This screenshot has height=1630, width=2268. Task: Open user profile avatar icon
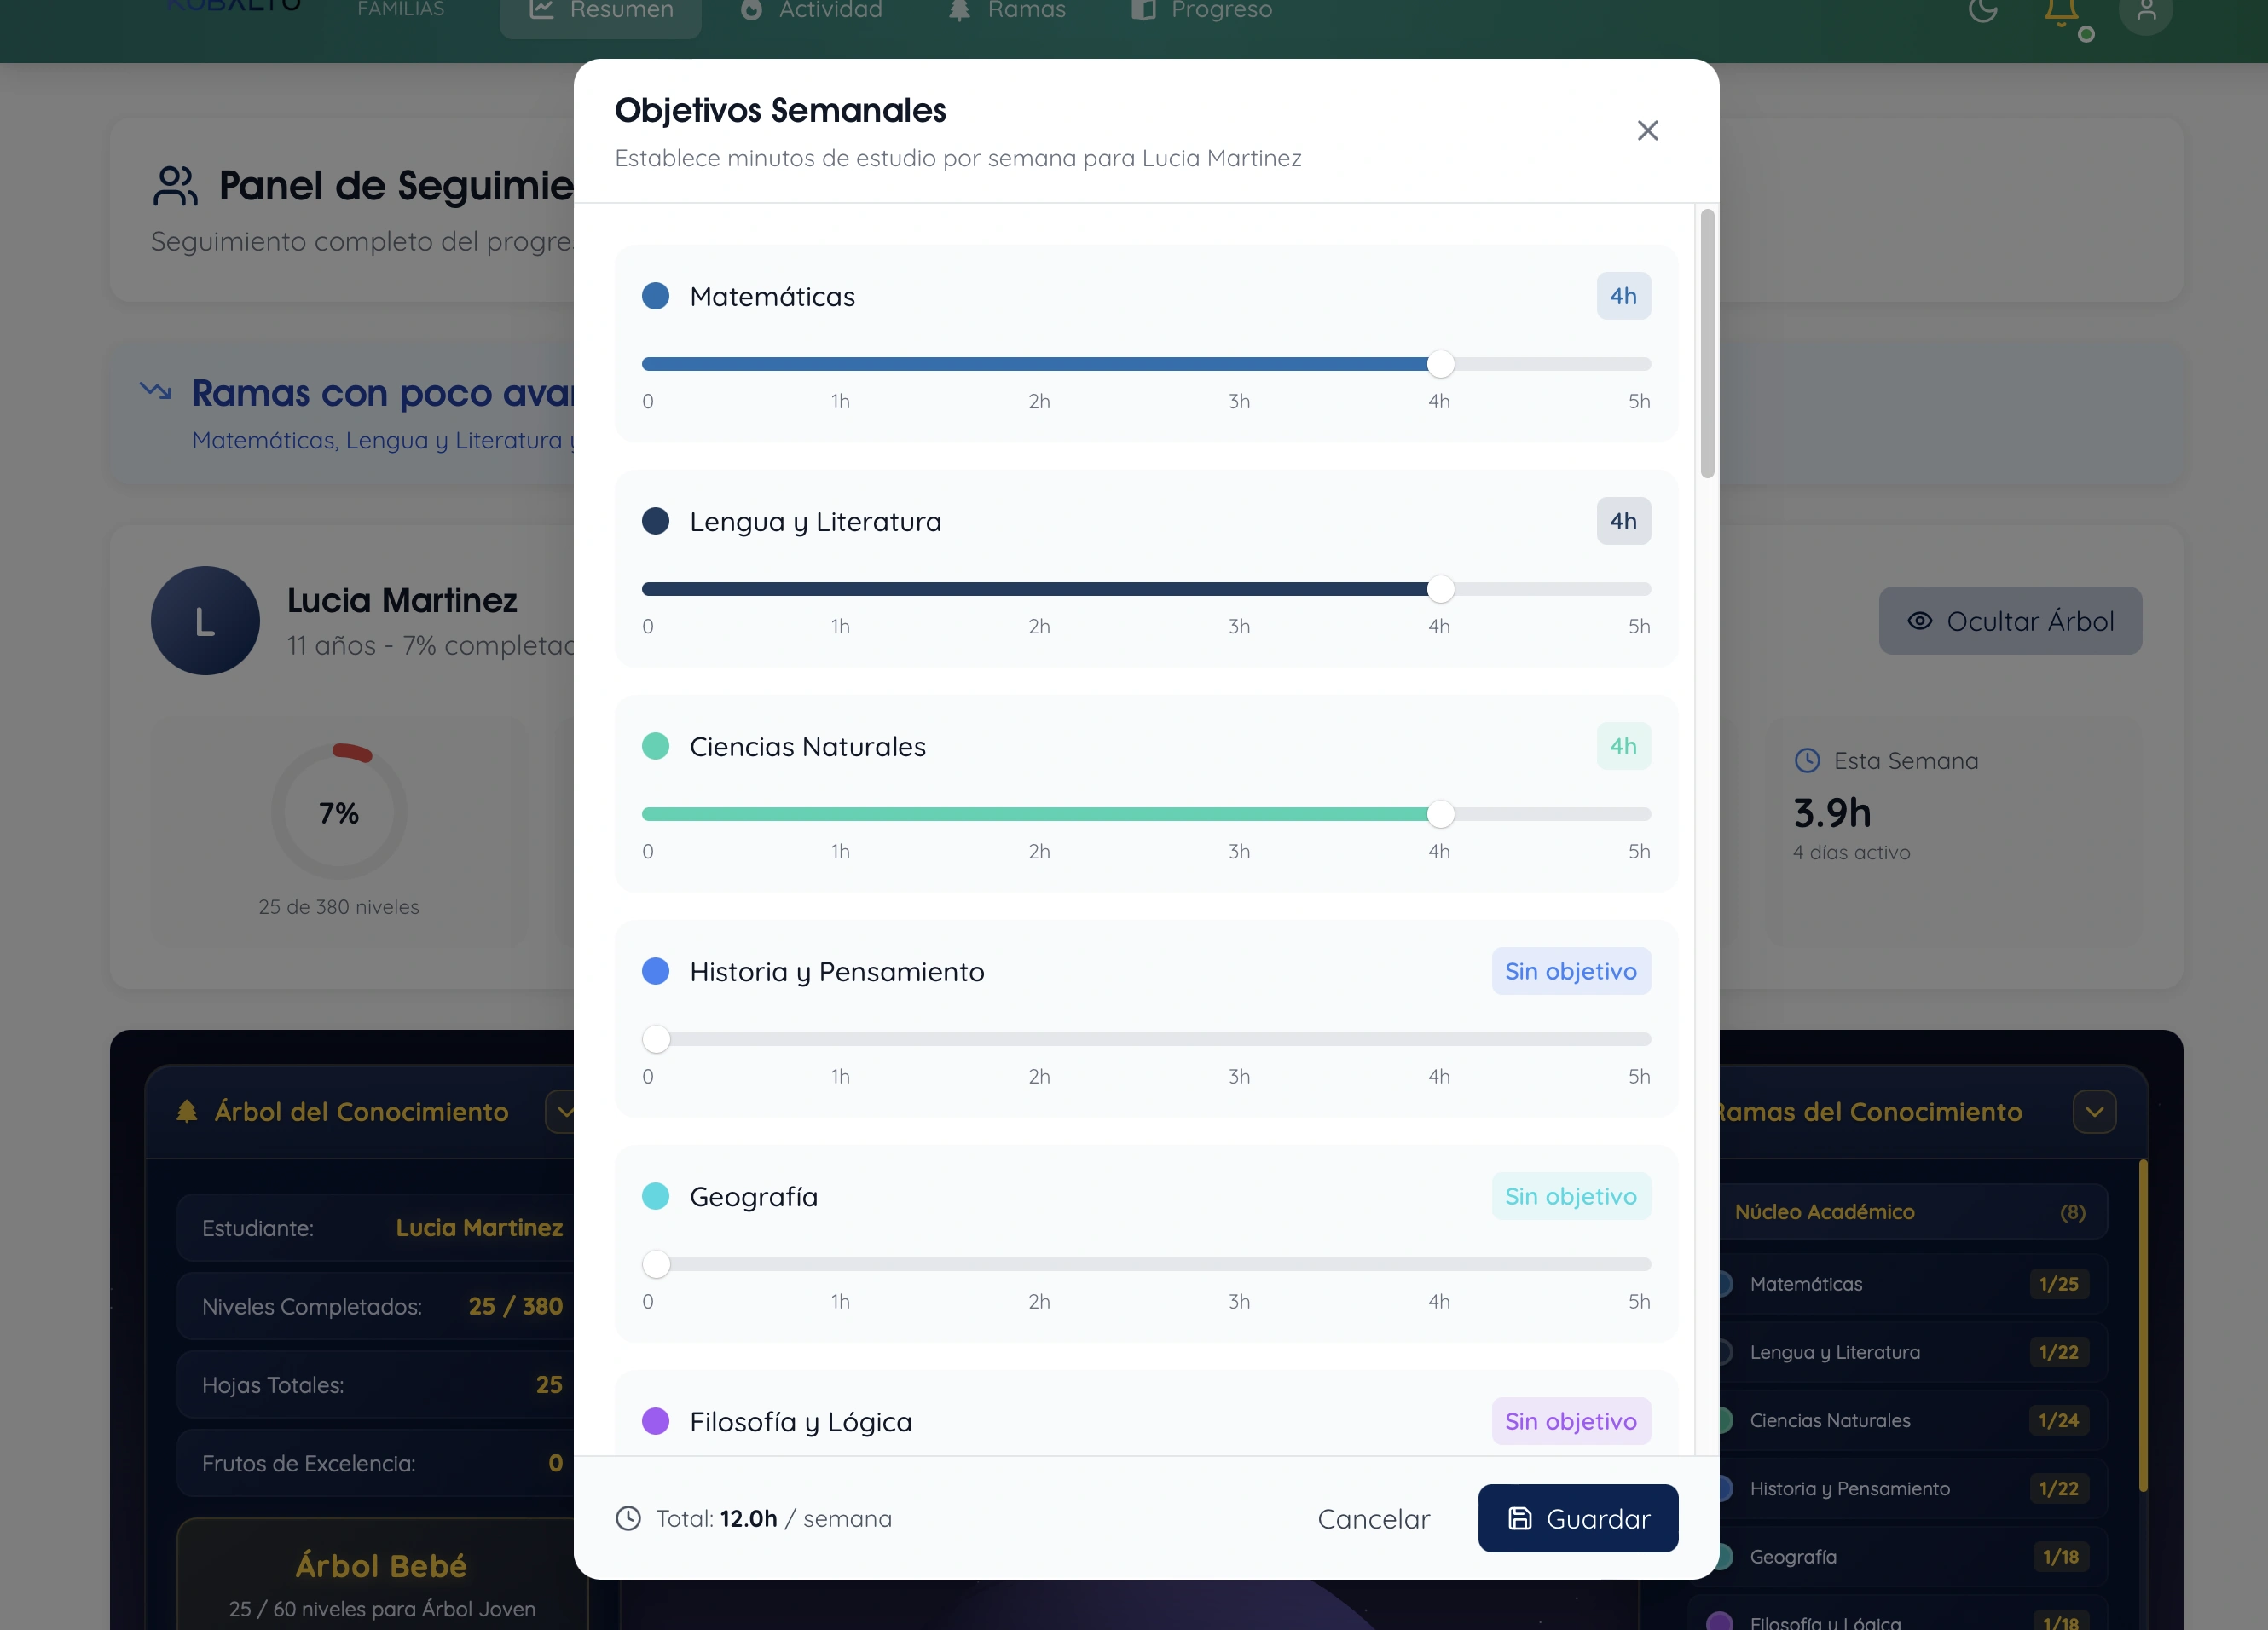click(2145, 12)
